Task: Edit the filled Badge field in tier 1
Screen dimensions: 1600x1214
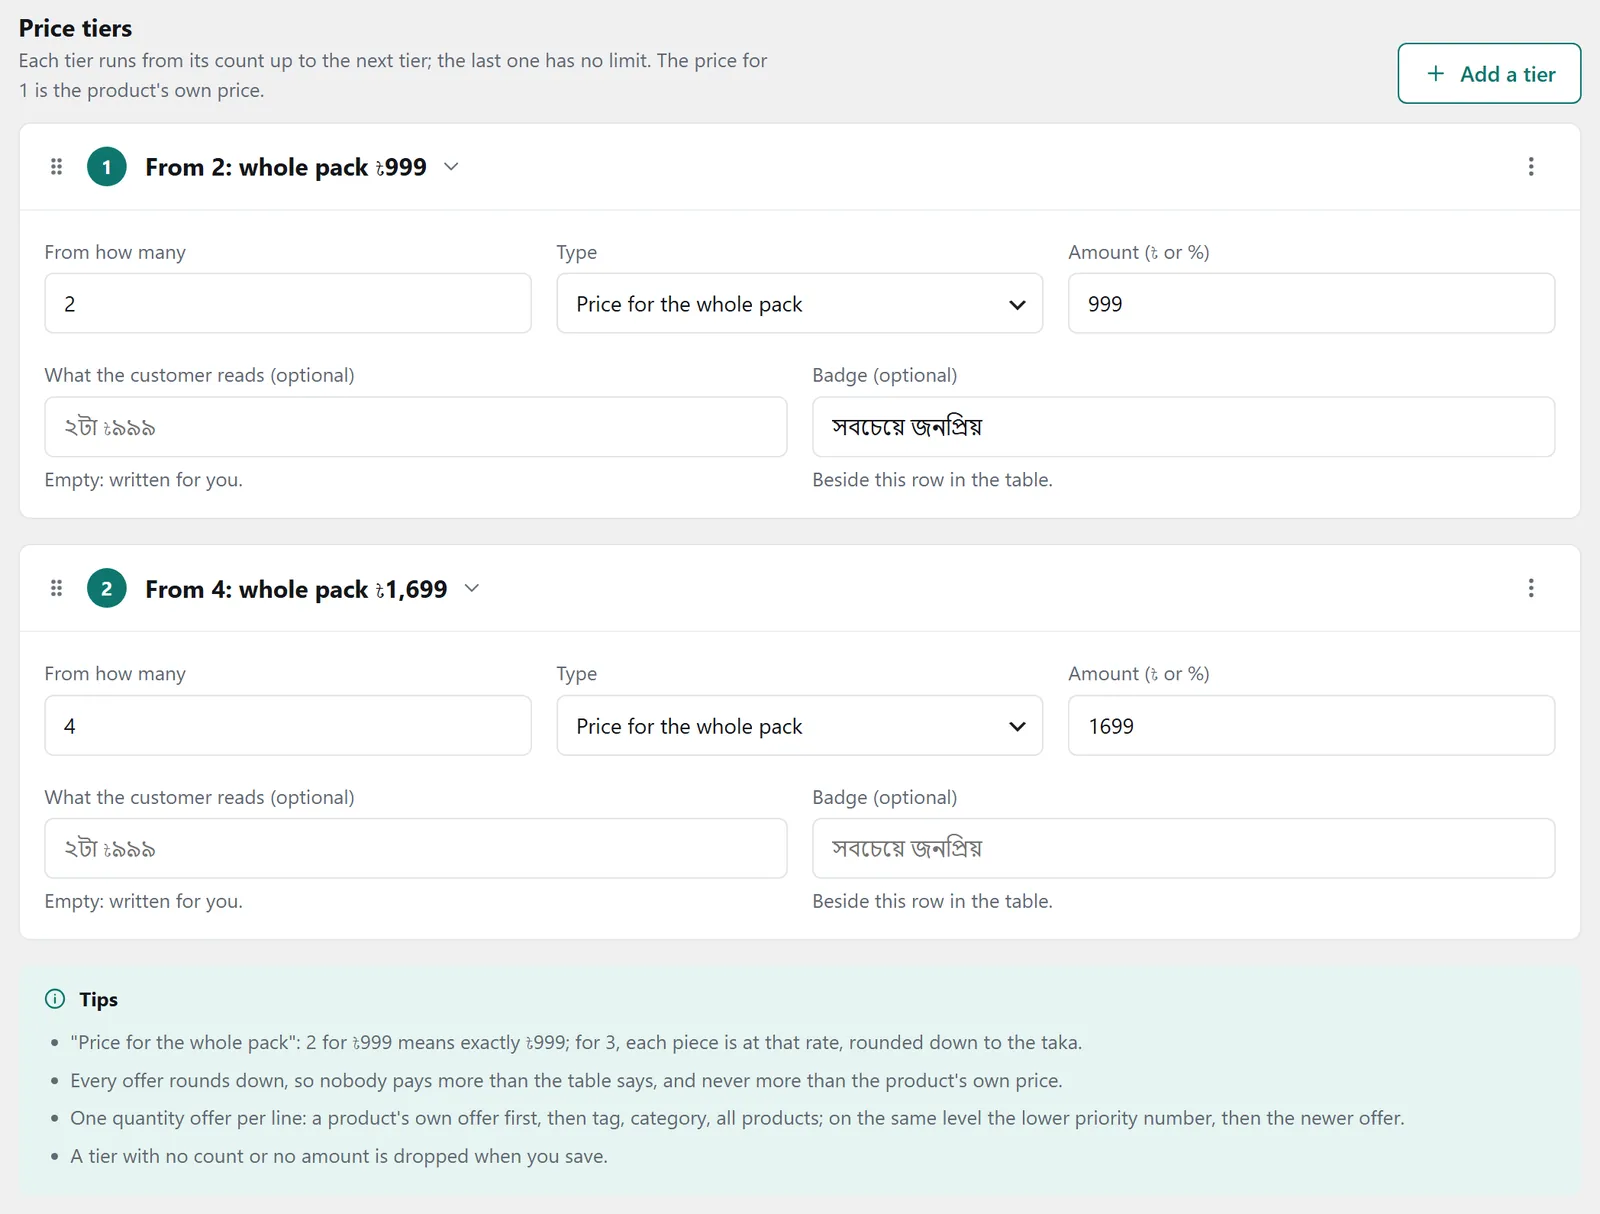Action: (x=1183, y=427)
